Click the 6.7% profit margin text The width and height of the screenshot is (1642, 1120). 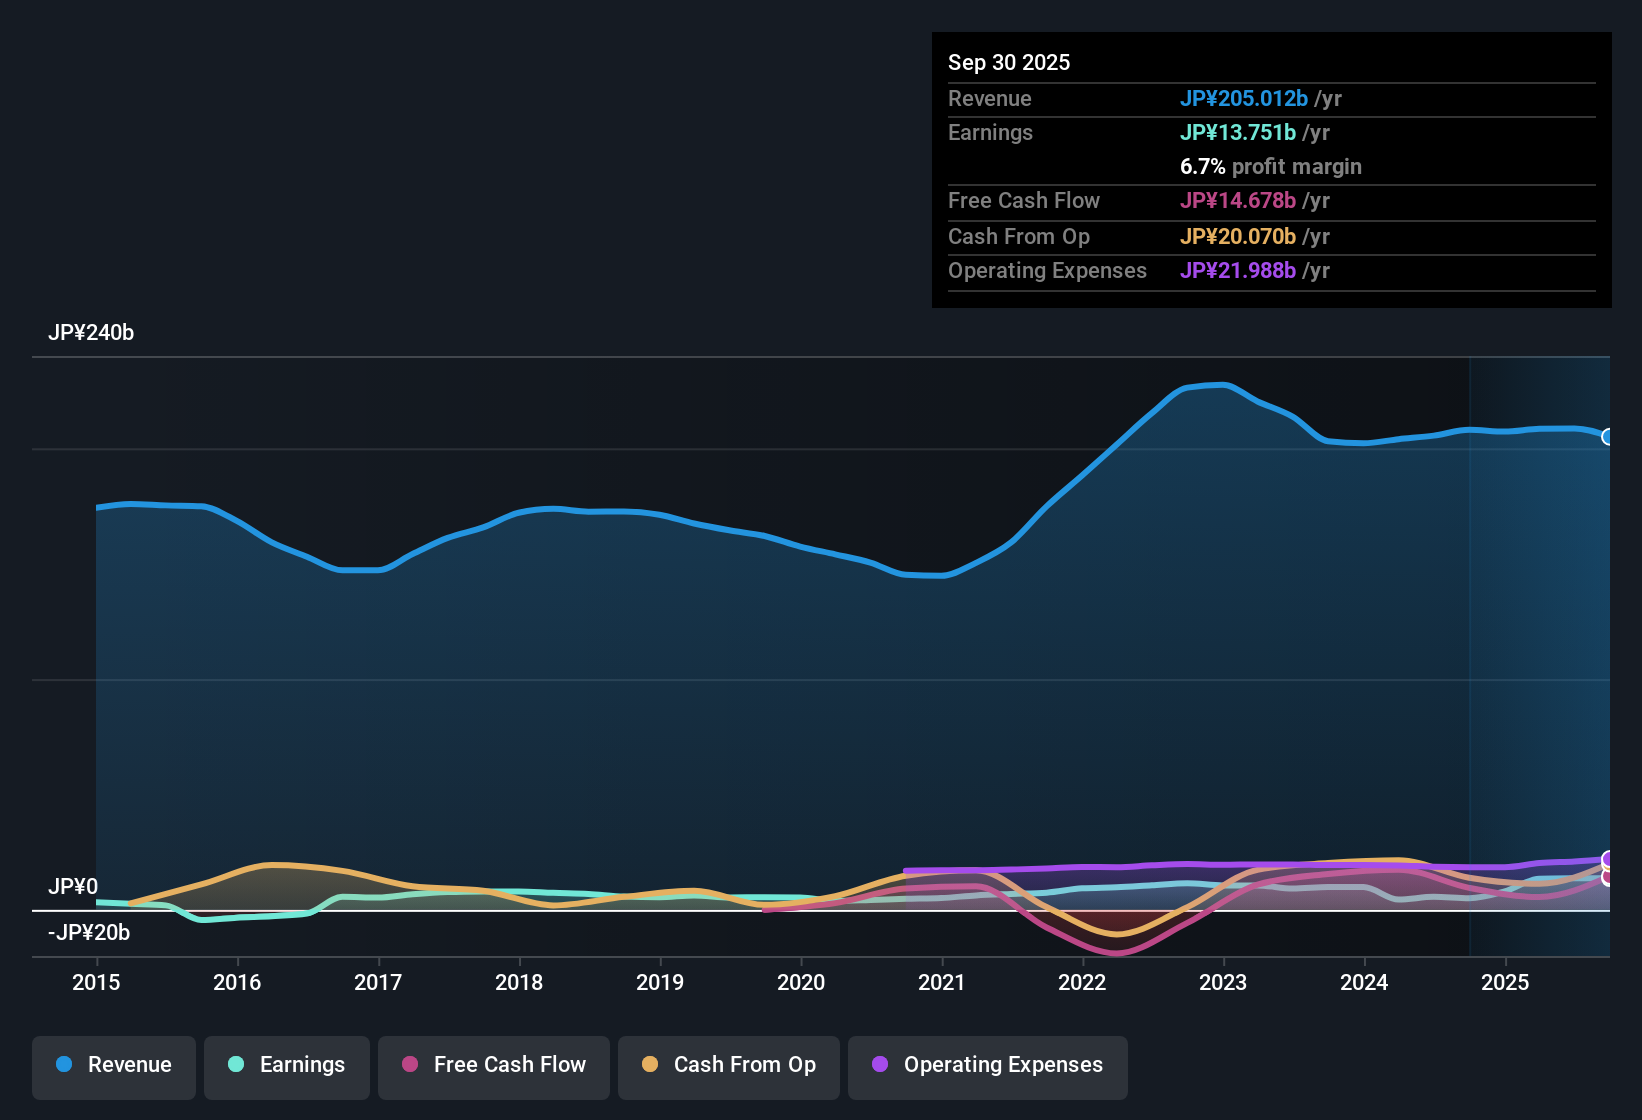click(1270, 167)
